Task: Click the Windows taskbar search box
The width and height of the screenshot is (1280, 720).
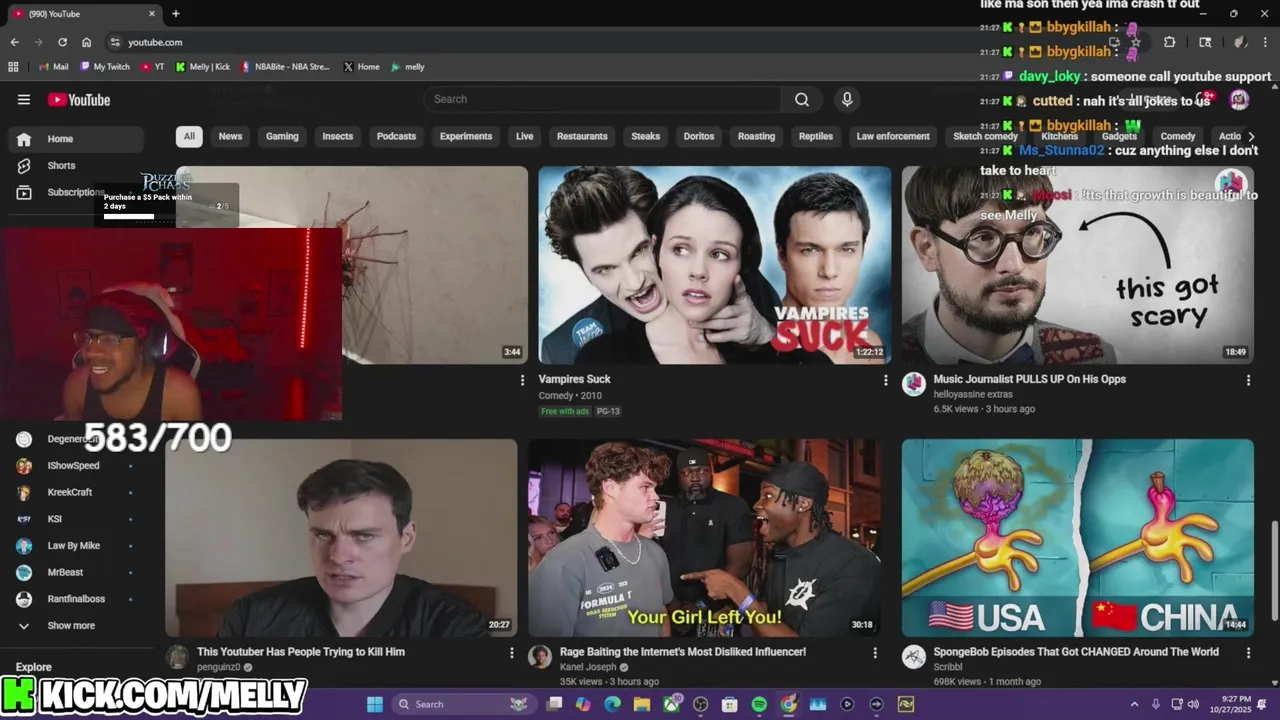Action: click(x=462, y=704)
